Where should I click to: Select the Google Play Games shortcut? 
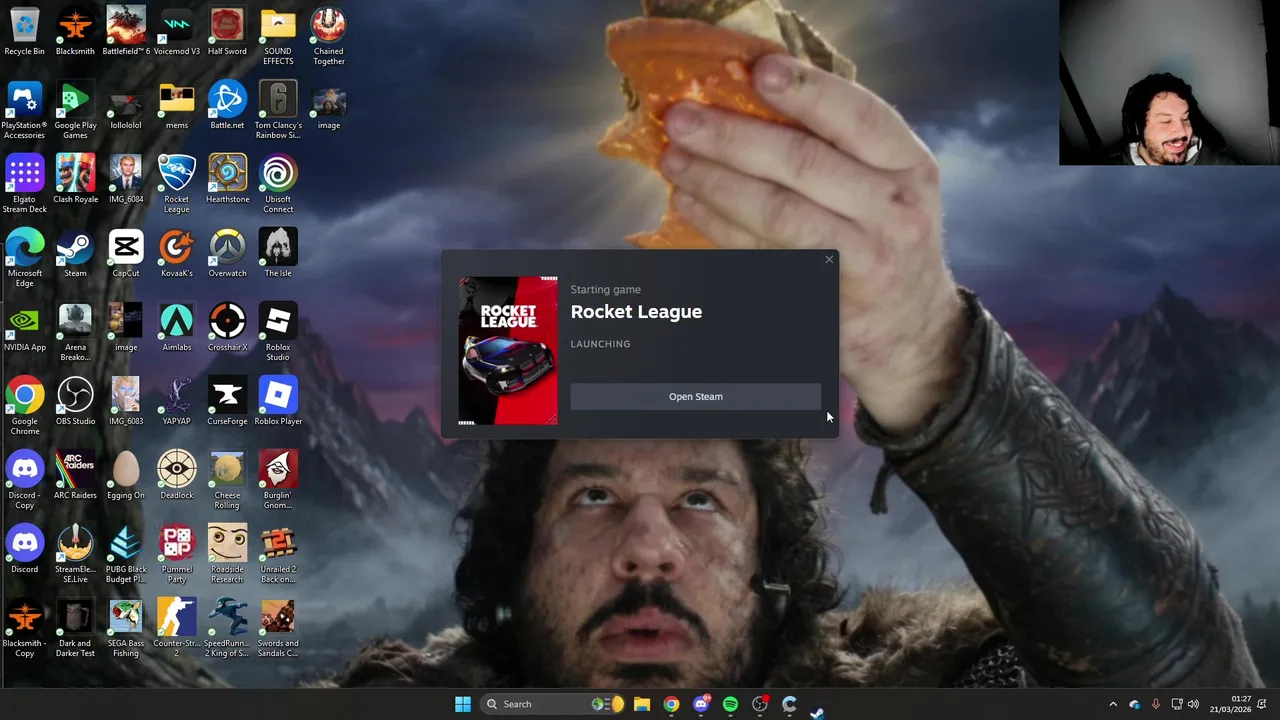click(75, 111)
